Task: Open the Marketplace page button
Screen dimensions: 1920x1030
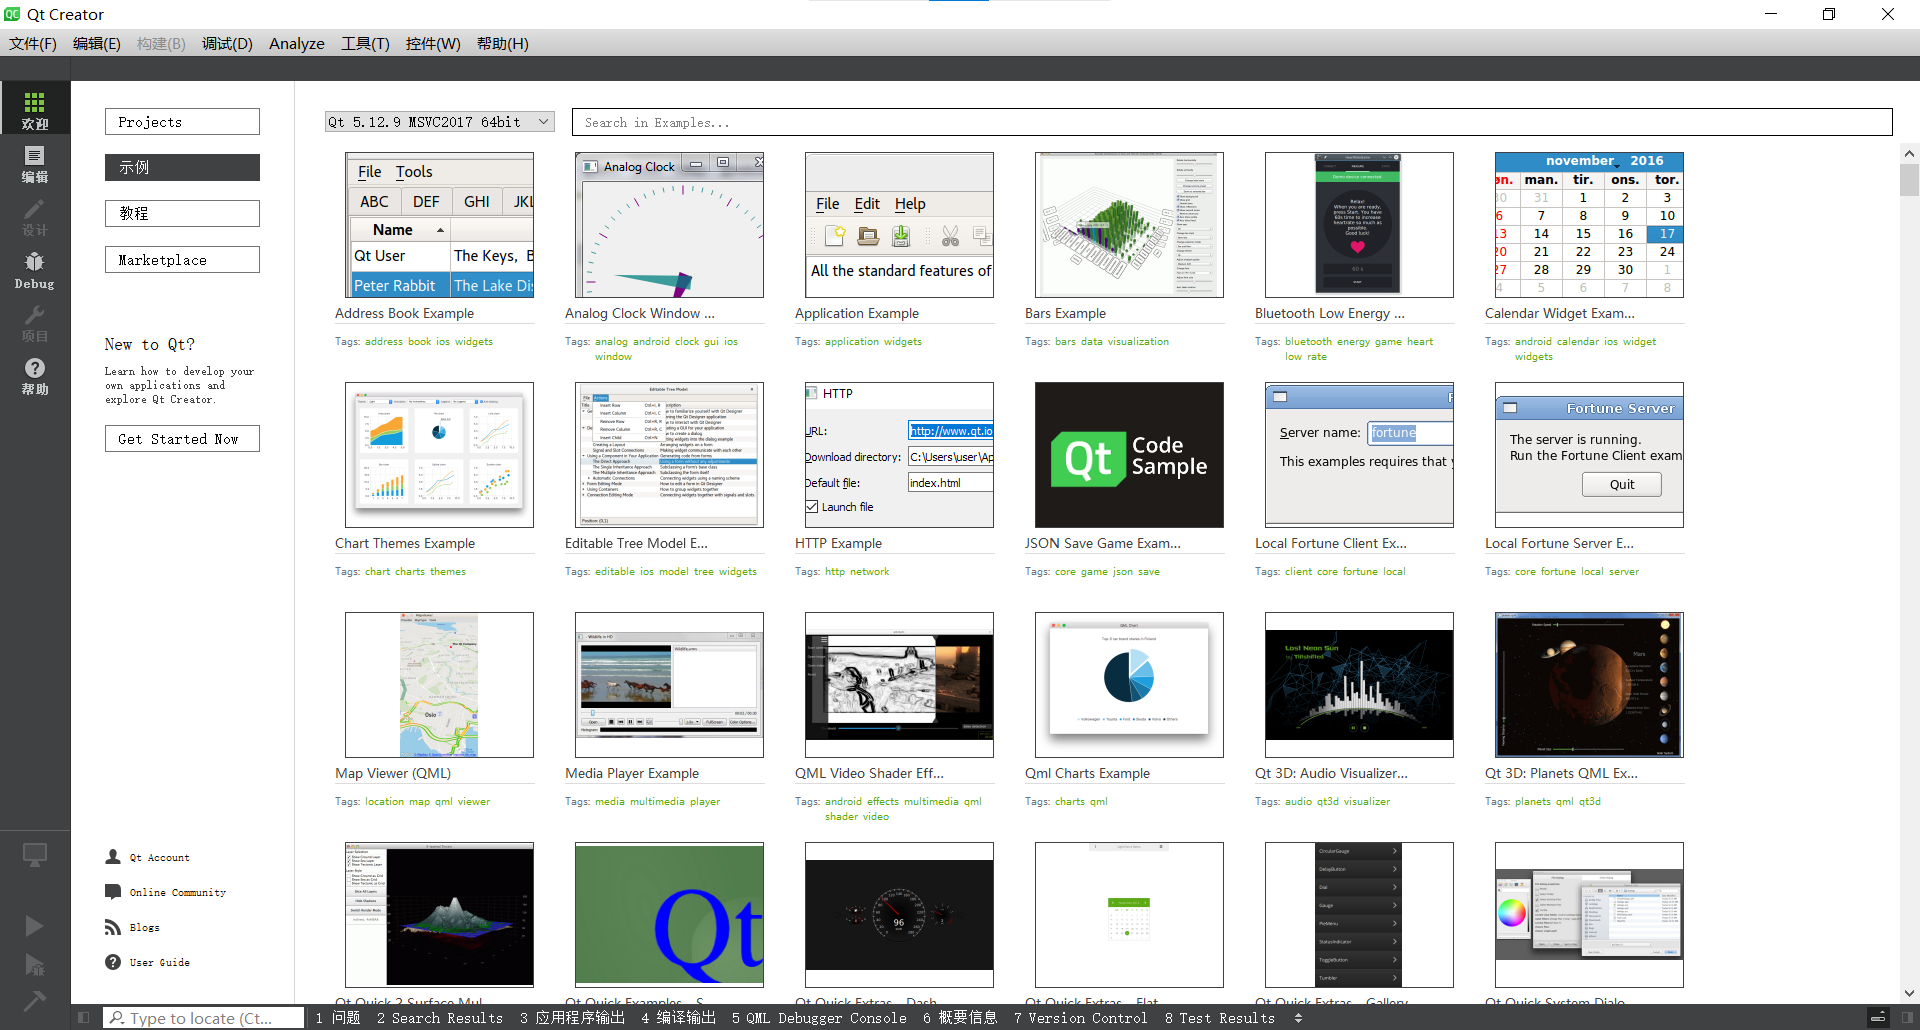Action: 182,260
